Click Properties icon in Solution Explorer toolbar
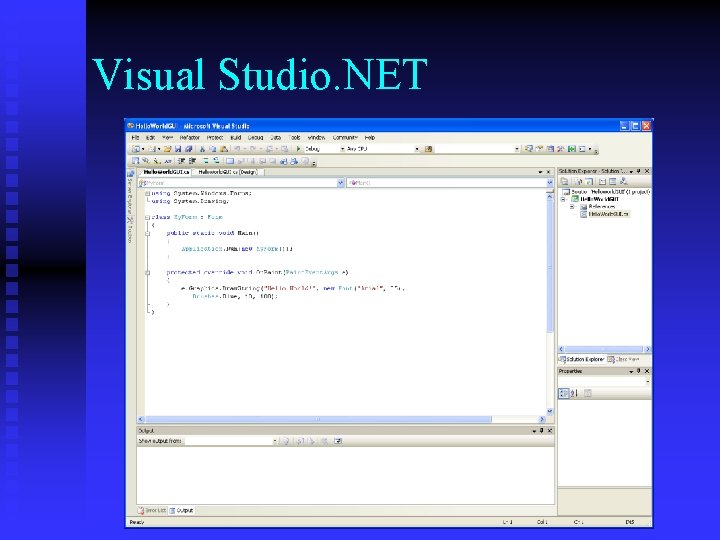Viewport: 720px width, 540px height. (x=565, y=182)
